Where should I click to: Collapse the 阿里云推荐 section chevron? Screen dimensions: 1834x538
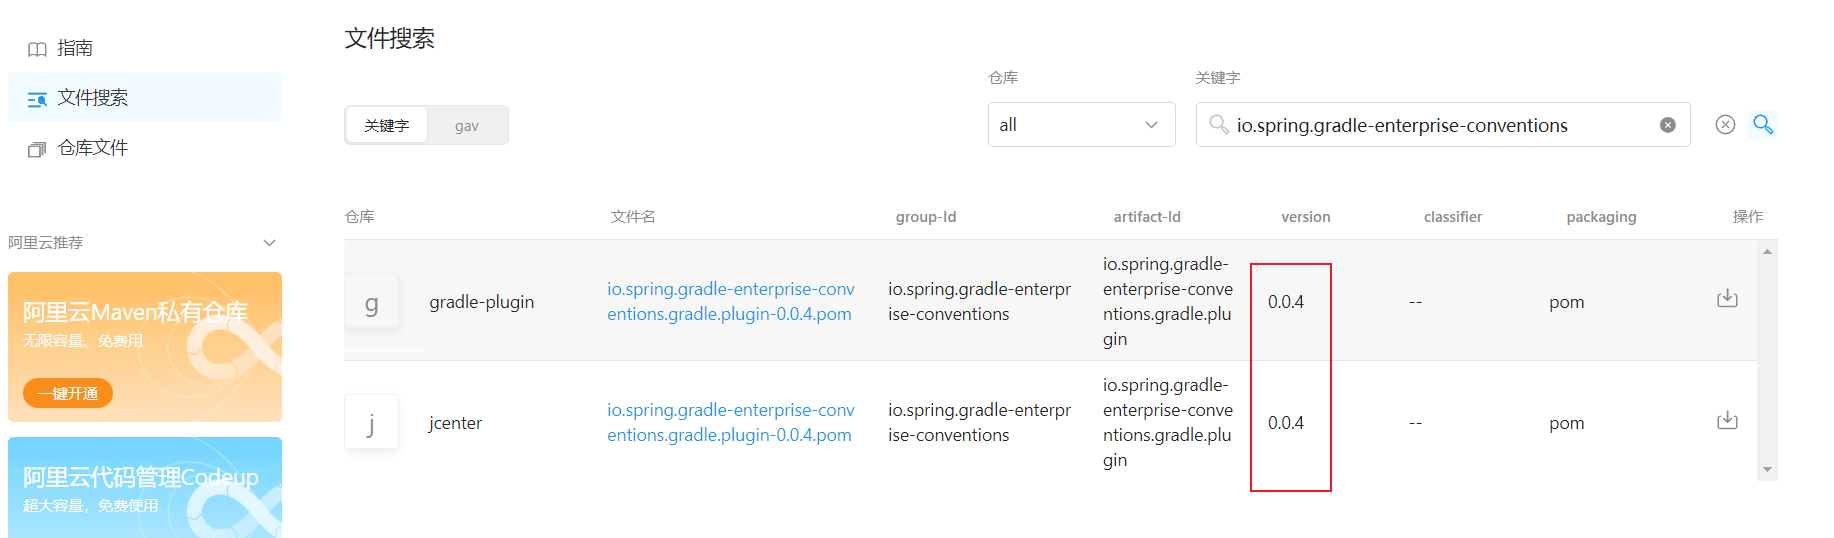click(x=269, y=243)
